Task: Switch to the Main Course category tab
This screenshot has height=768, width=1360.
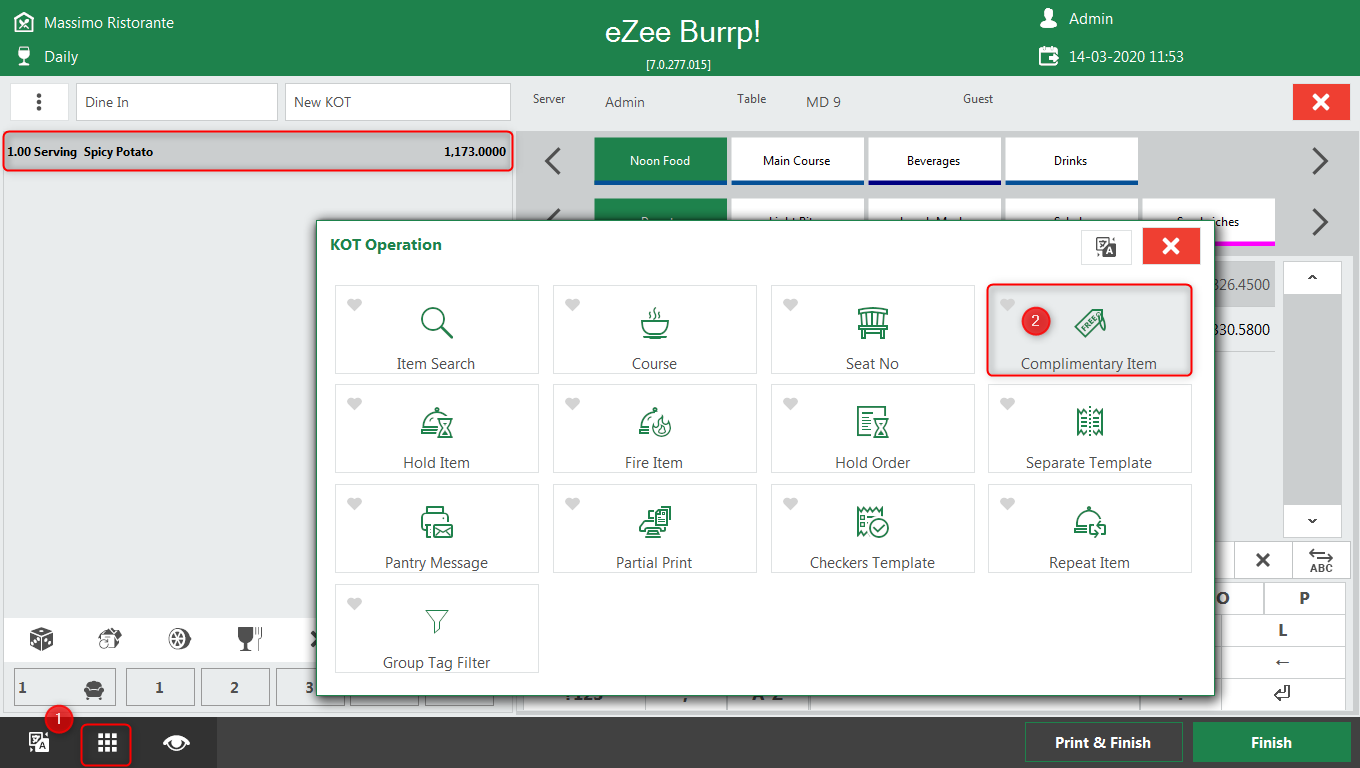Action: (x=797, y=161)
